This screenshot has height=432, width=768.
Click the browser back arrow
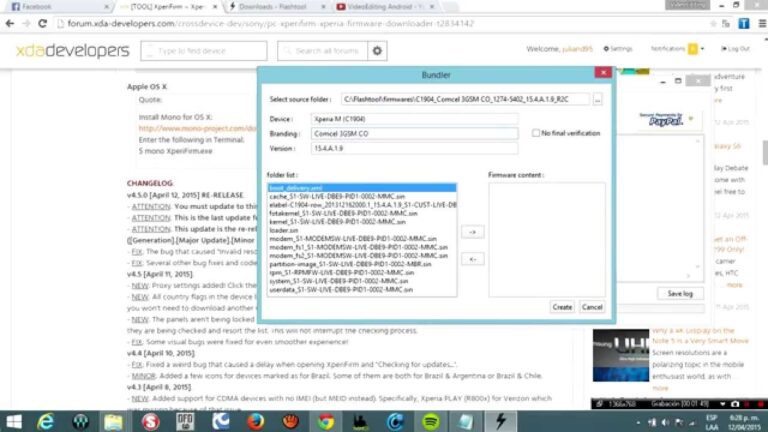point(10,23)
